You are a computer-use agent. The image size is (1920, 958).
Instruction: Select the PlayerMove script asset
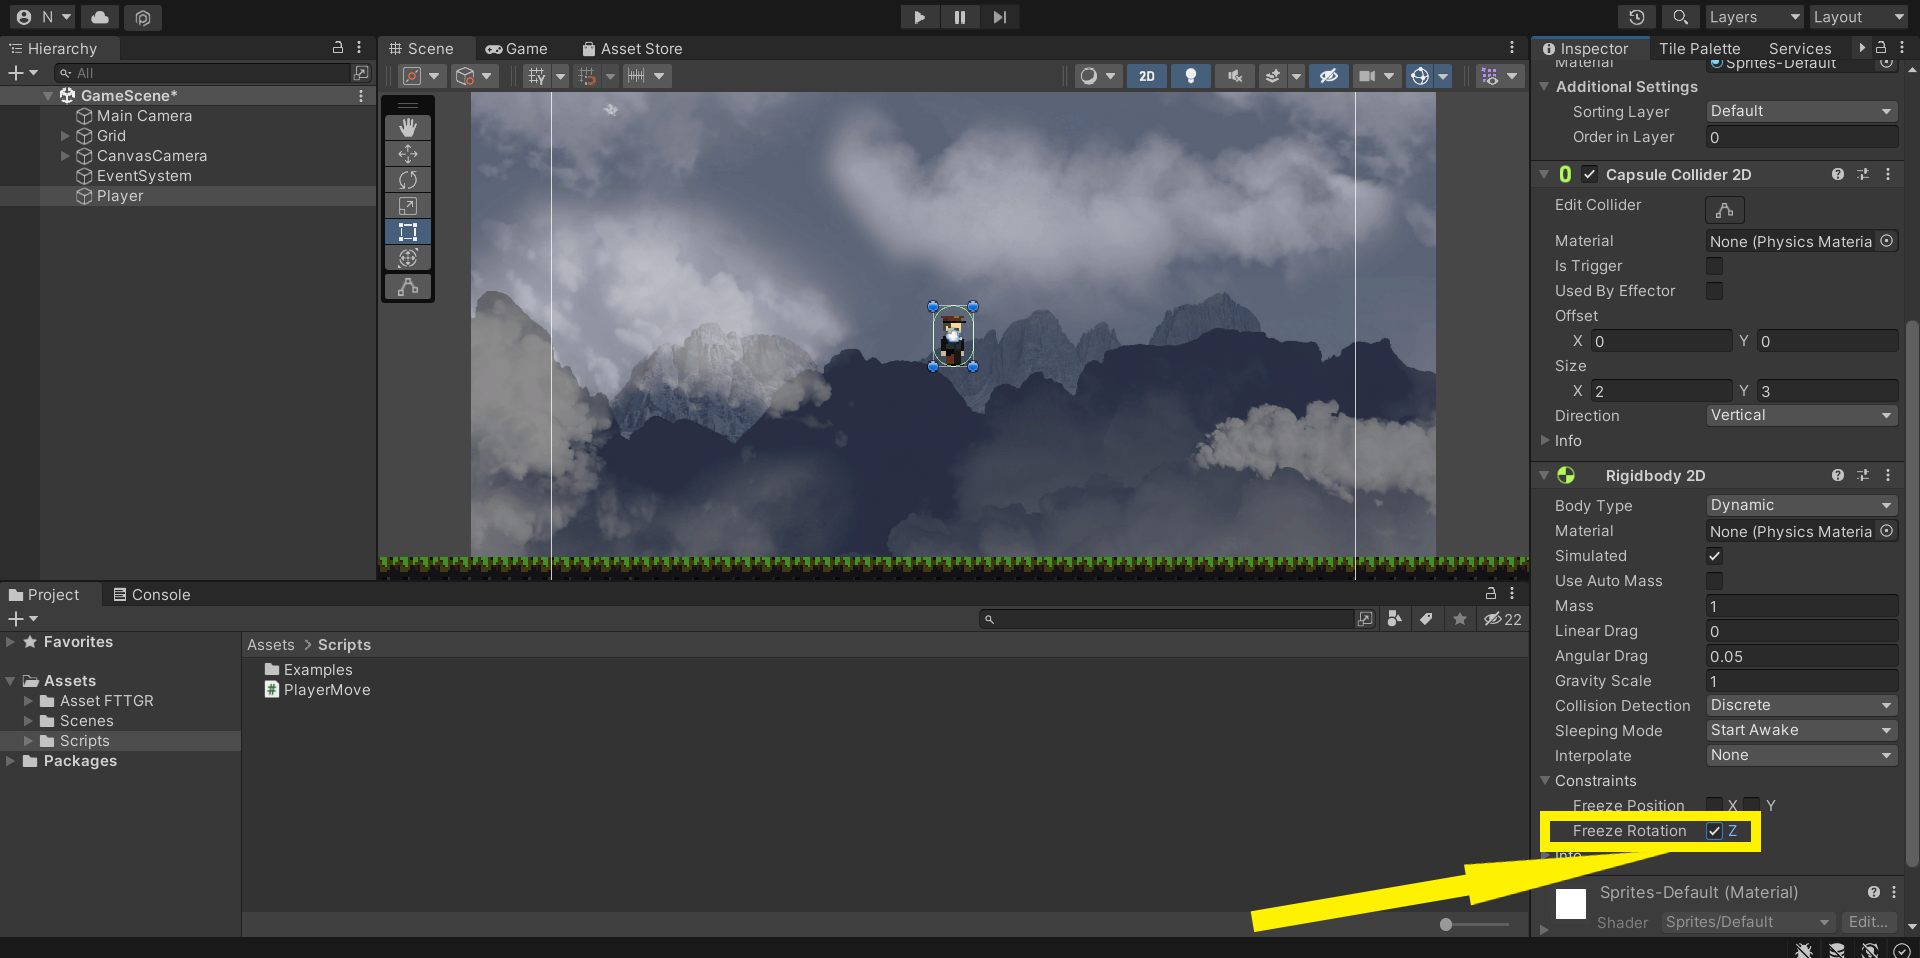[x=317, y=690]
